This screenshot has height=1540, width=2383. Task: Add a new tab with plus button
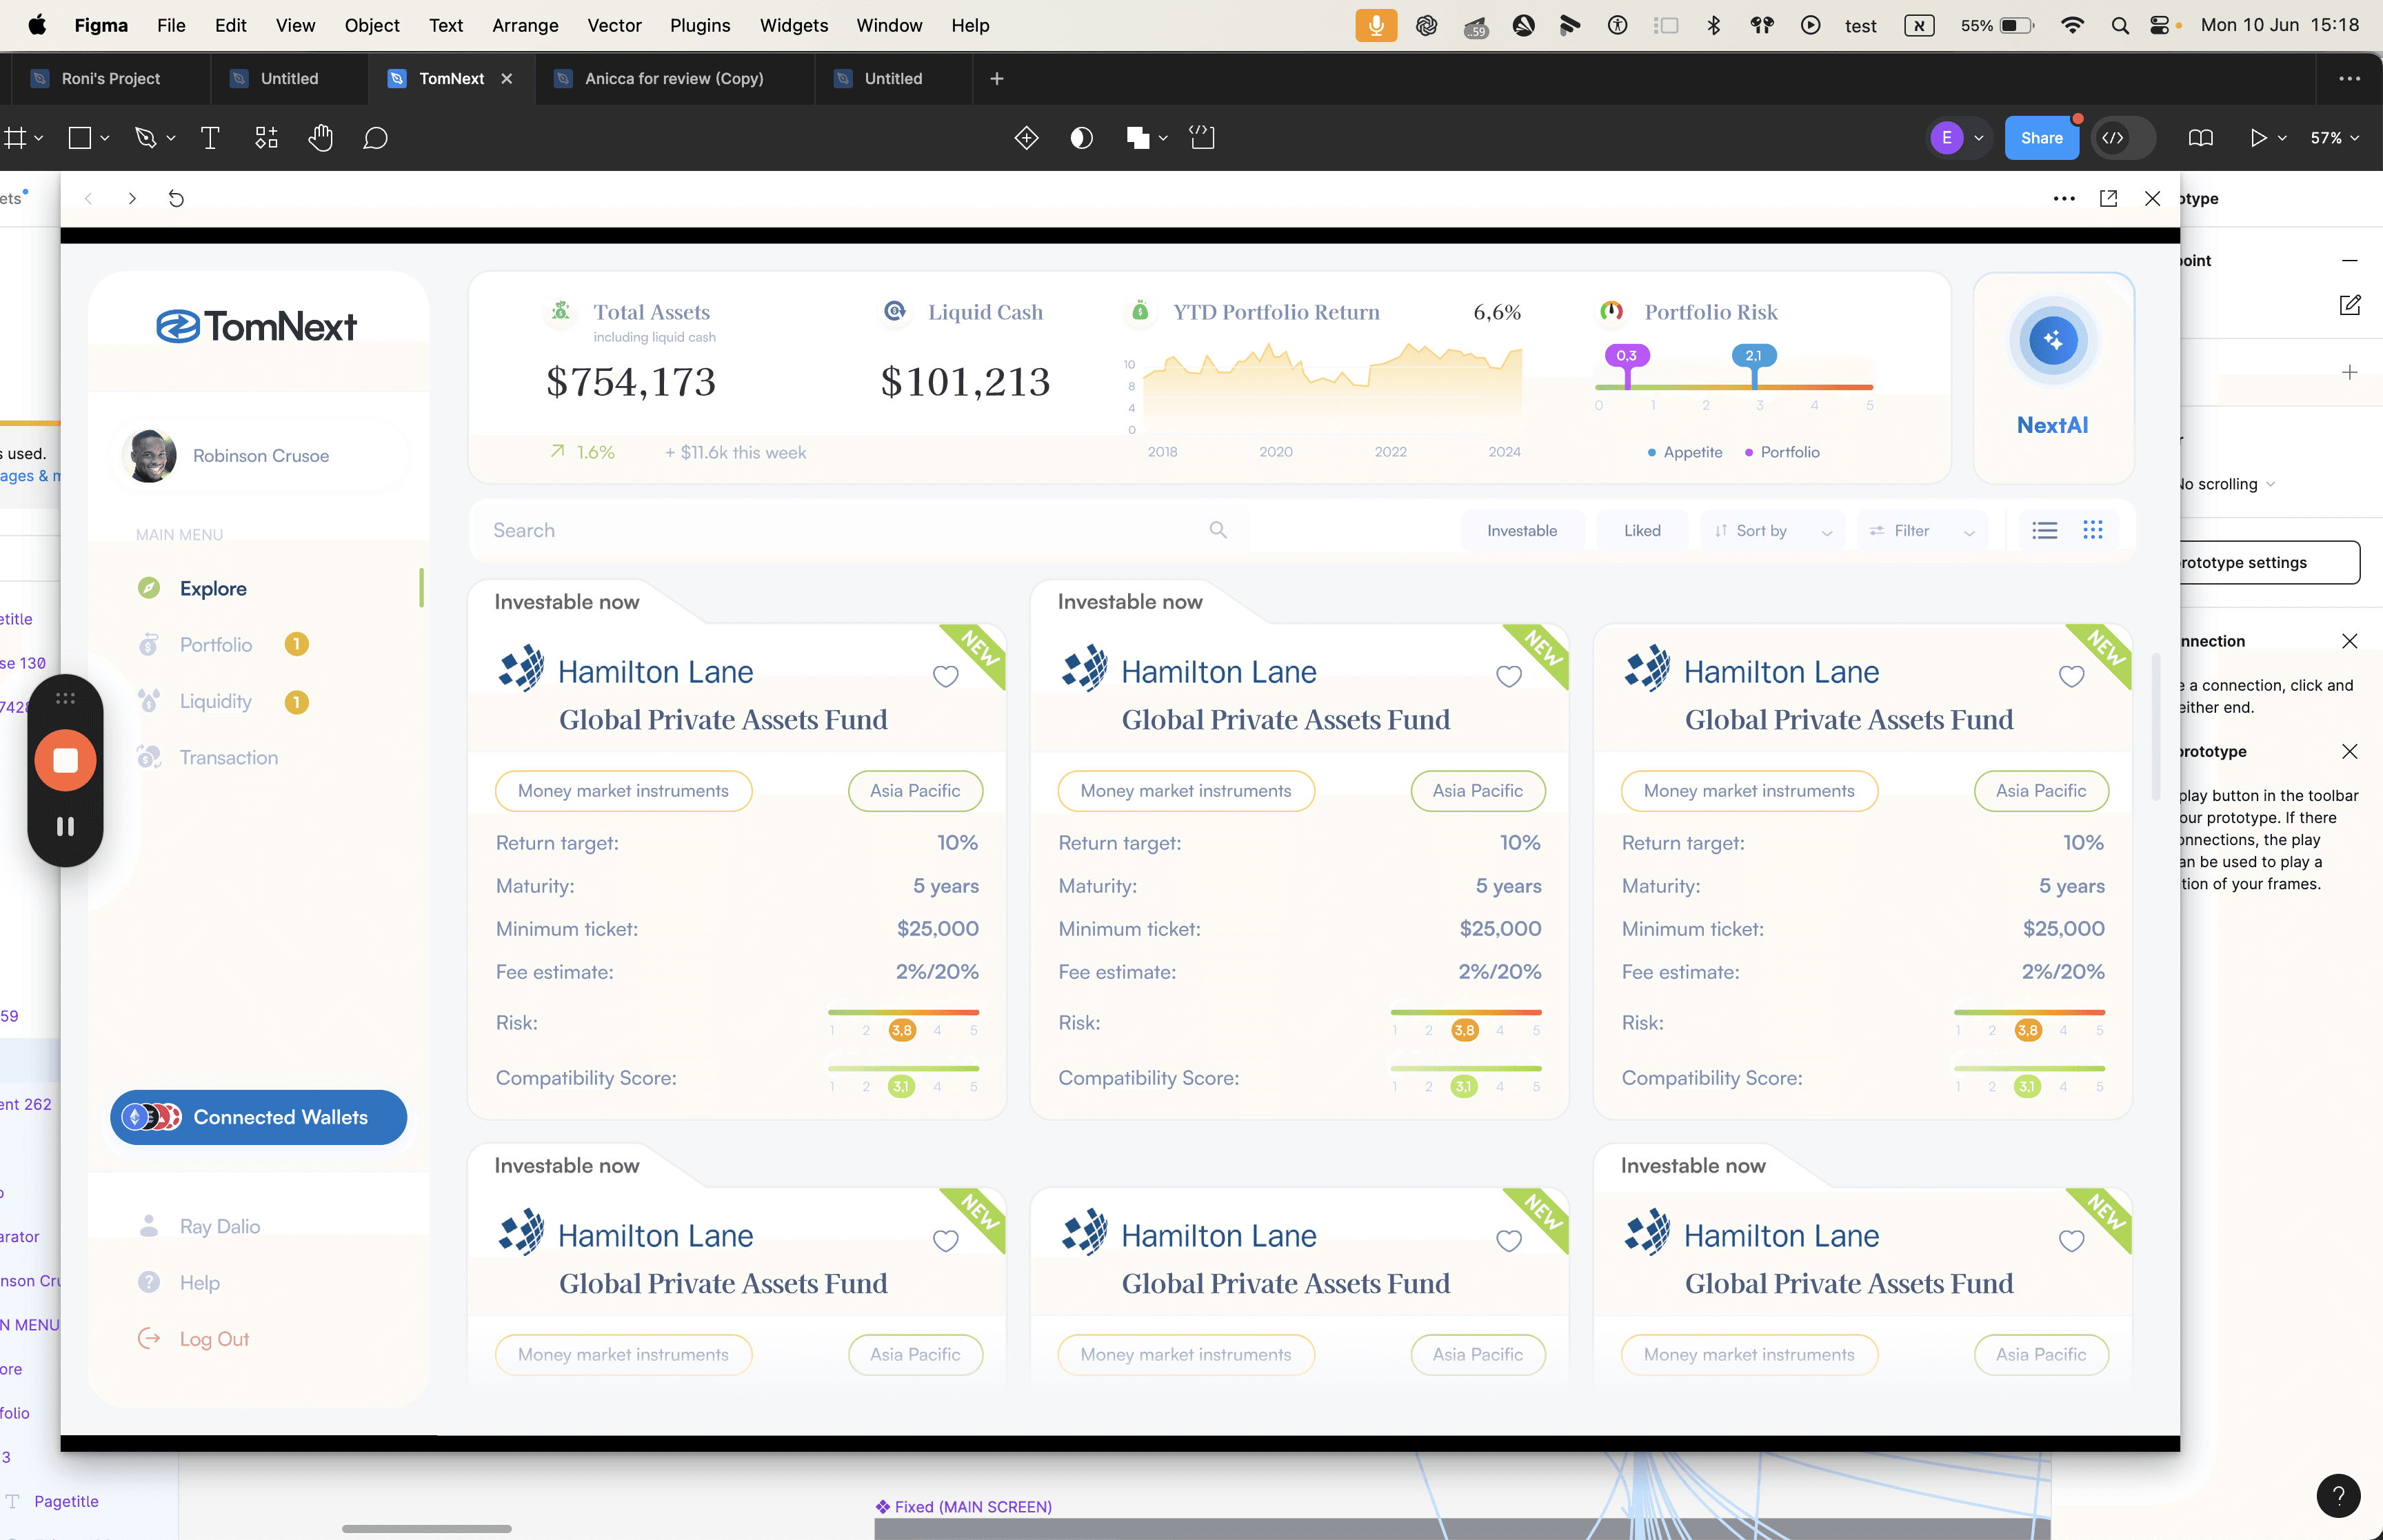point(997,78)
